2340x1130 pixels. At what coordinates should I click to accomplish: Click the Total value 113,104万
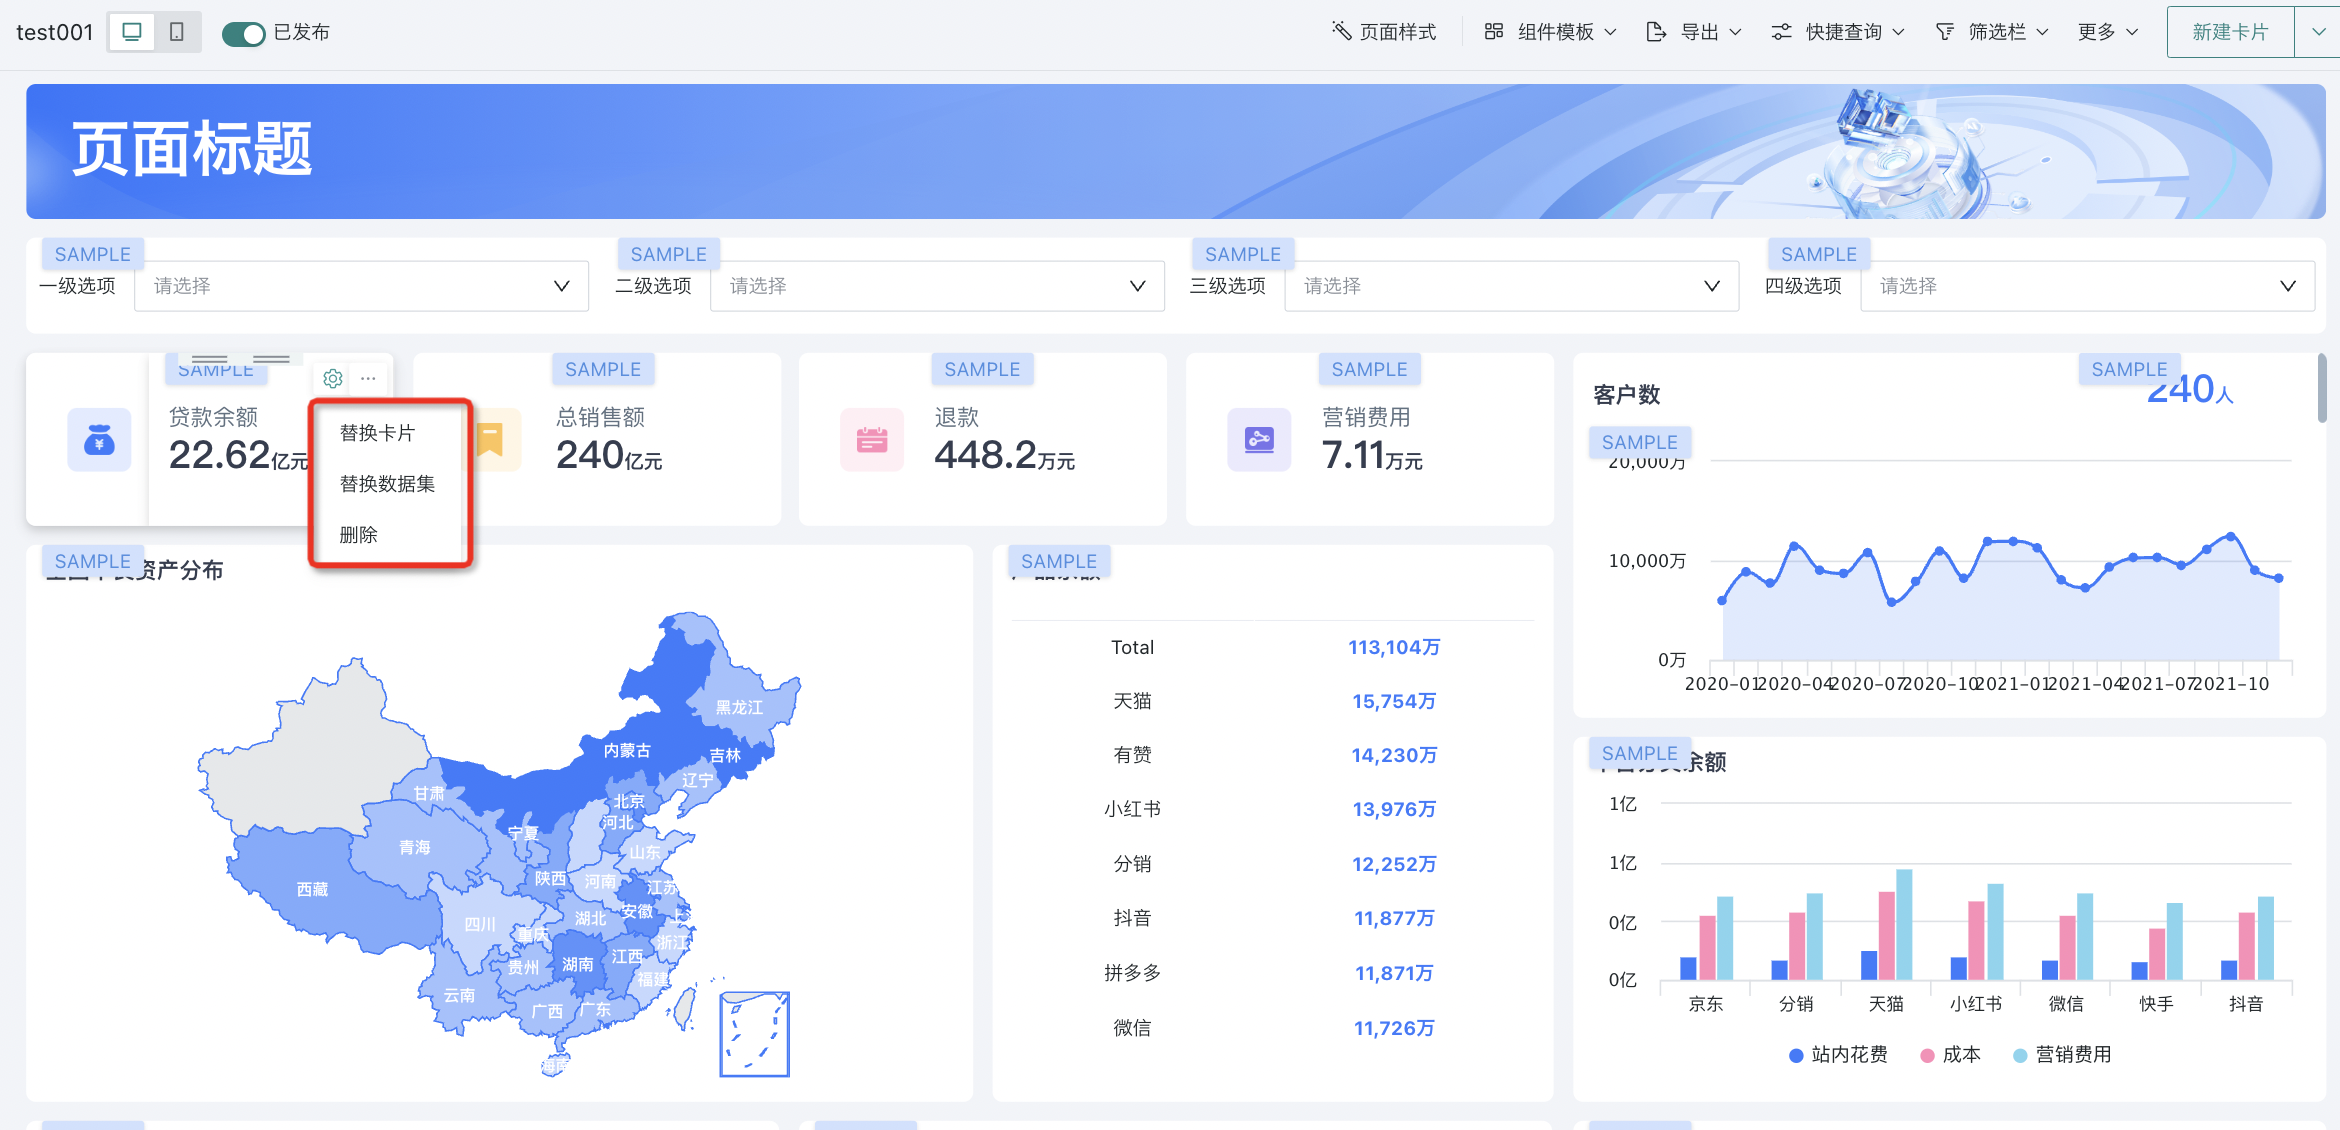coord(1394,647)
